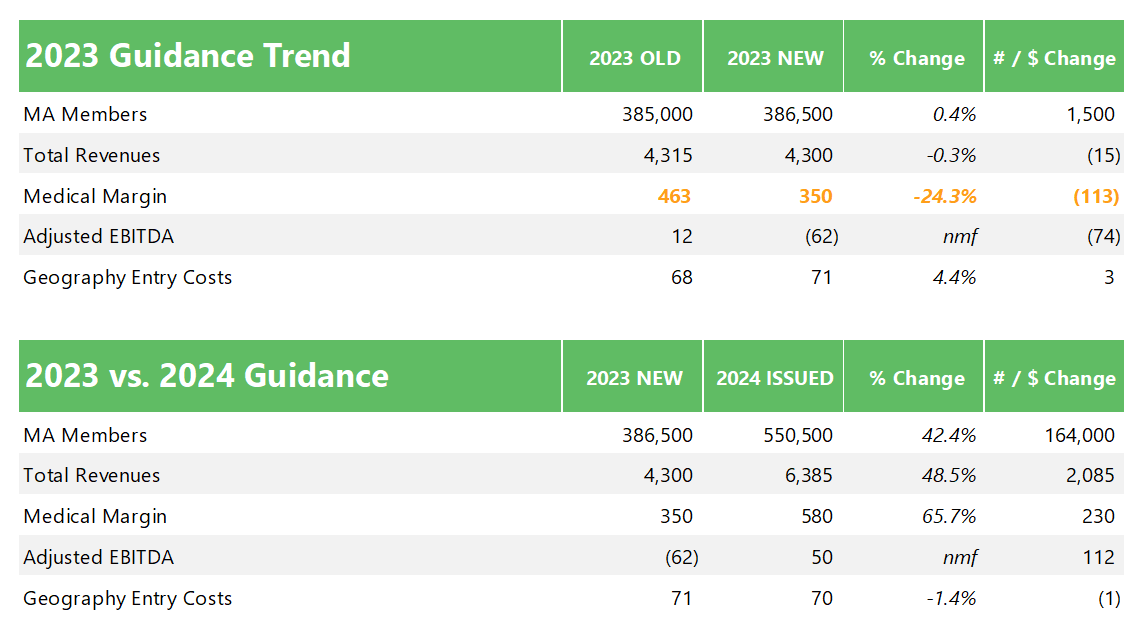Click the 6,385 Total Revenues value
The width and height of the screenshot is (1147, 639).
pos(810,476)
